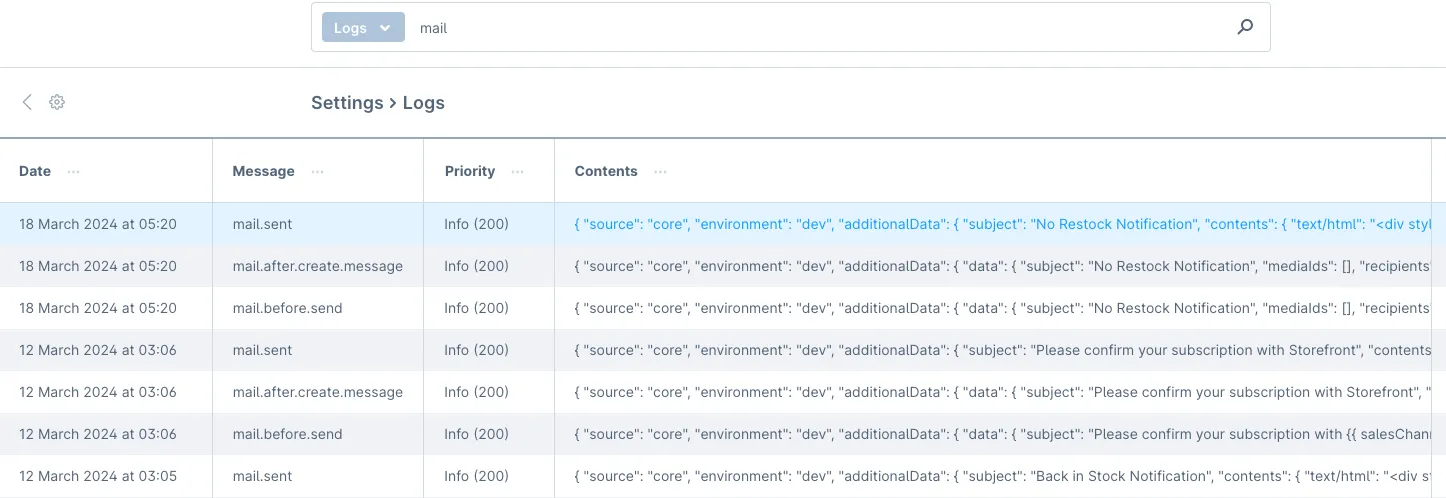Select the 12 March 03:06 mail.after.create.message entry

[x=317, y=392]
